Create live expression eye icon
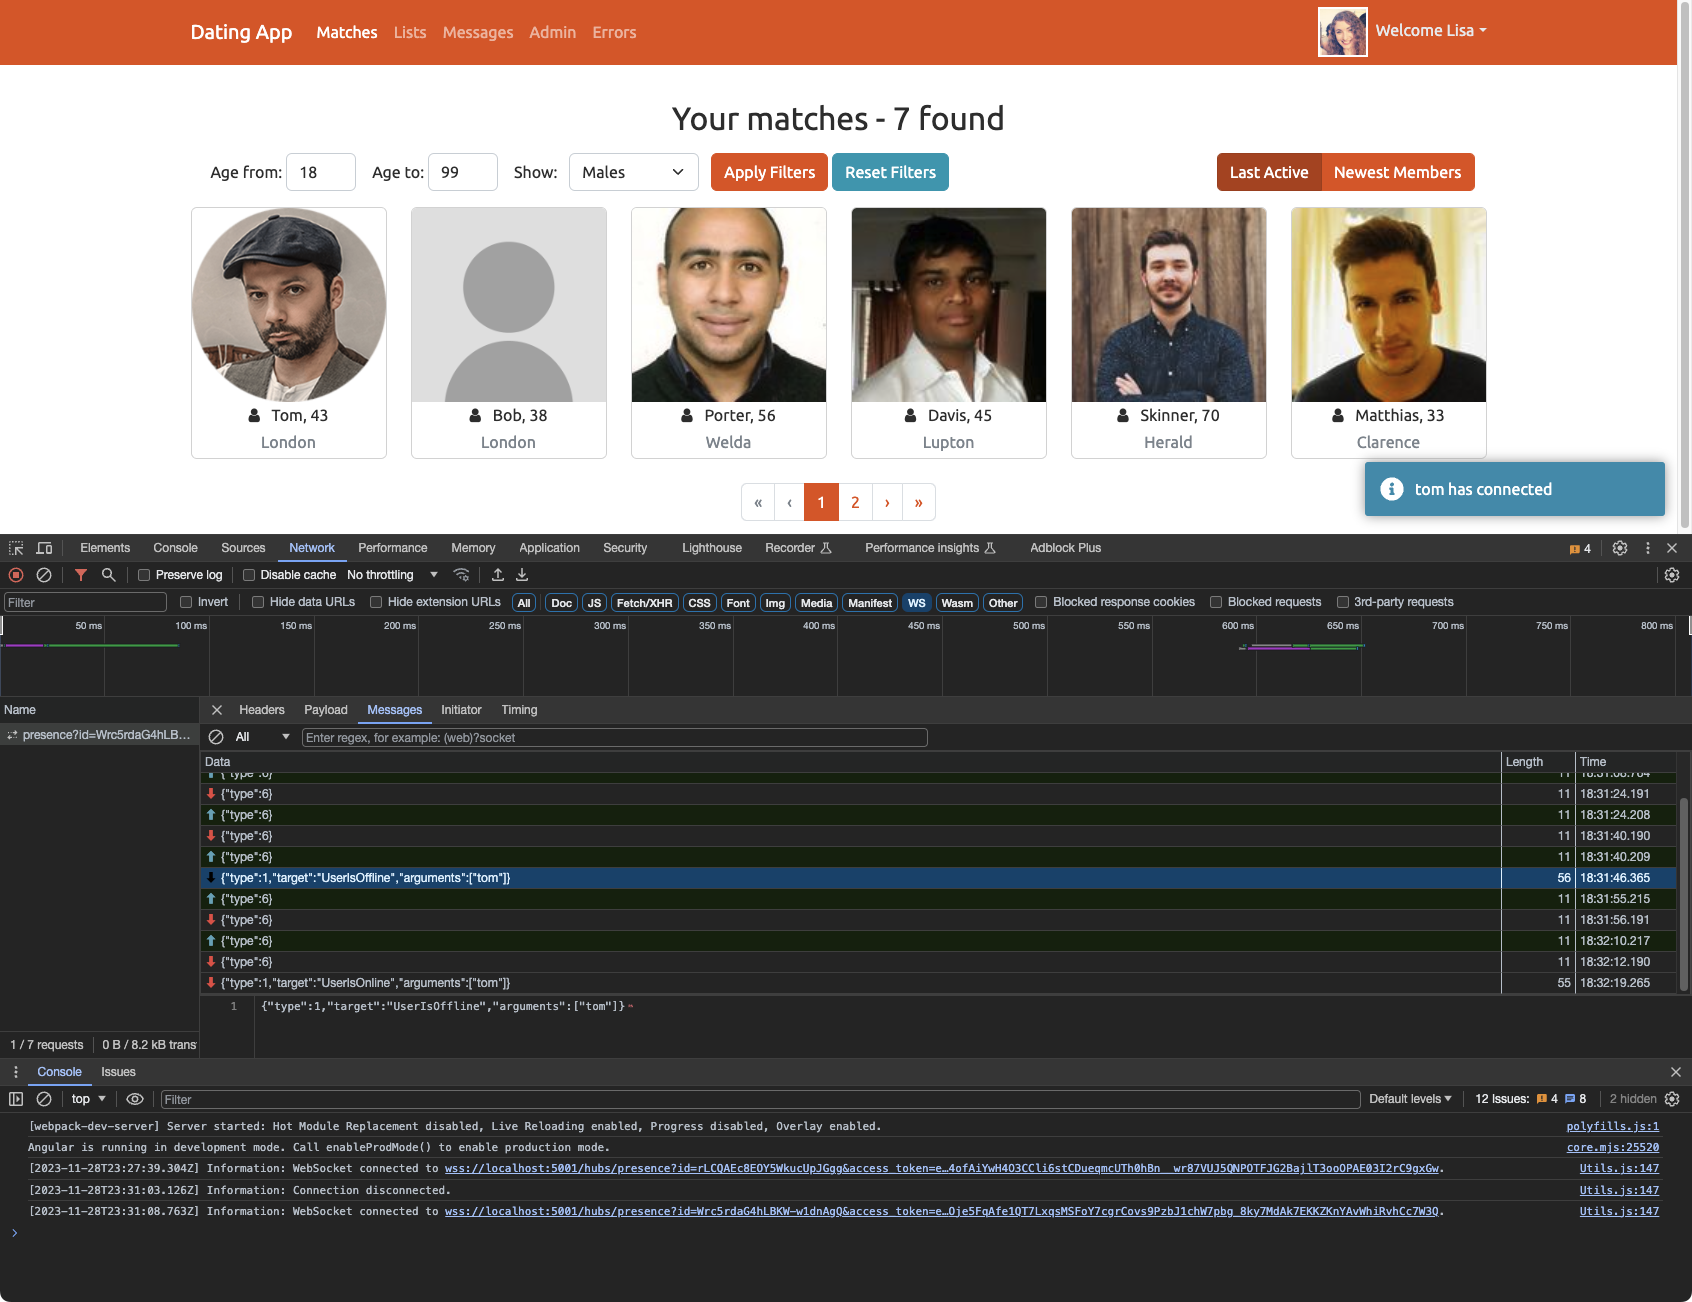The image size is (1692, 1302). pyautogui.click(x=135, y=1099)
